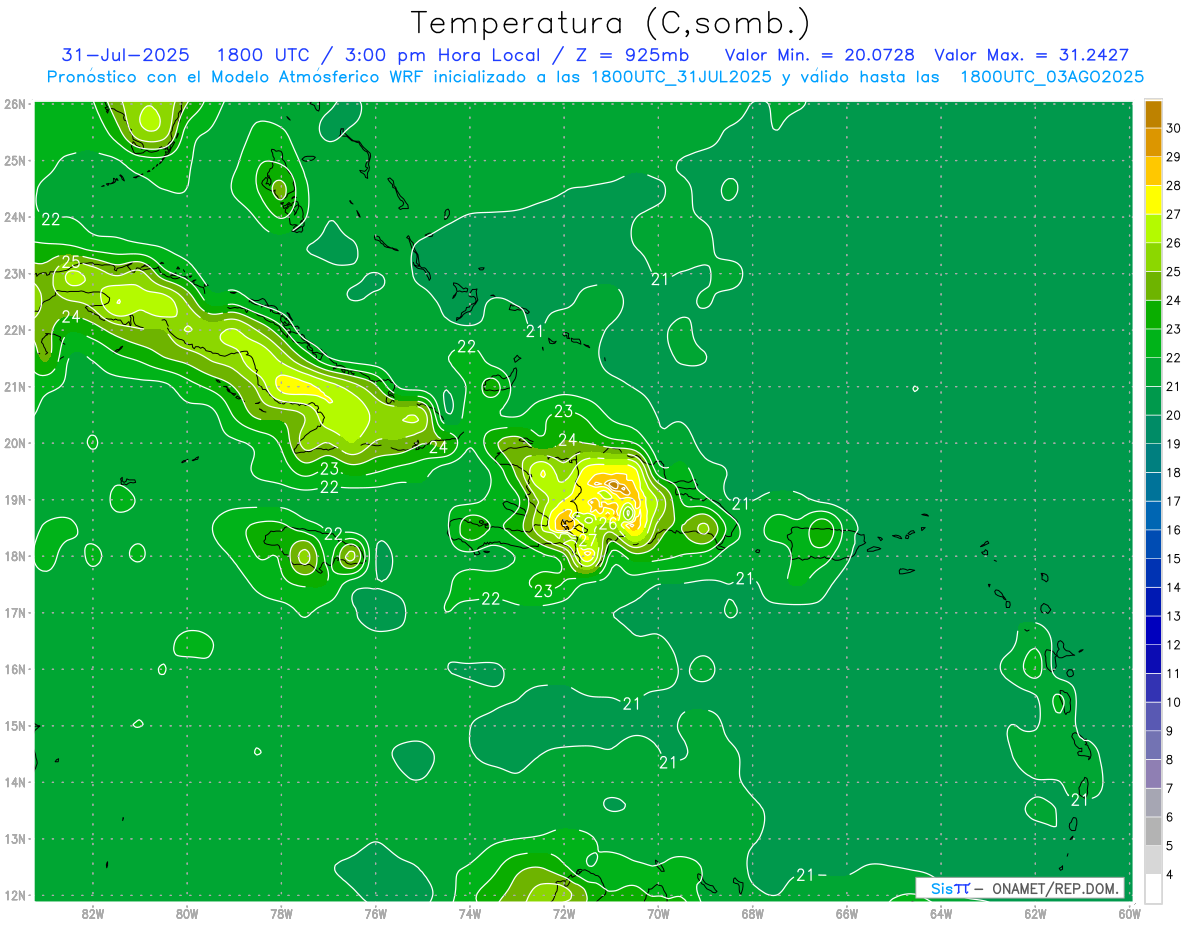Pick the color bar segment between 29 and 30

[1153, 142]
